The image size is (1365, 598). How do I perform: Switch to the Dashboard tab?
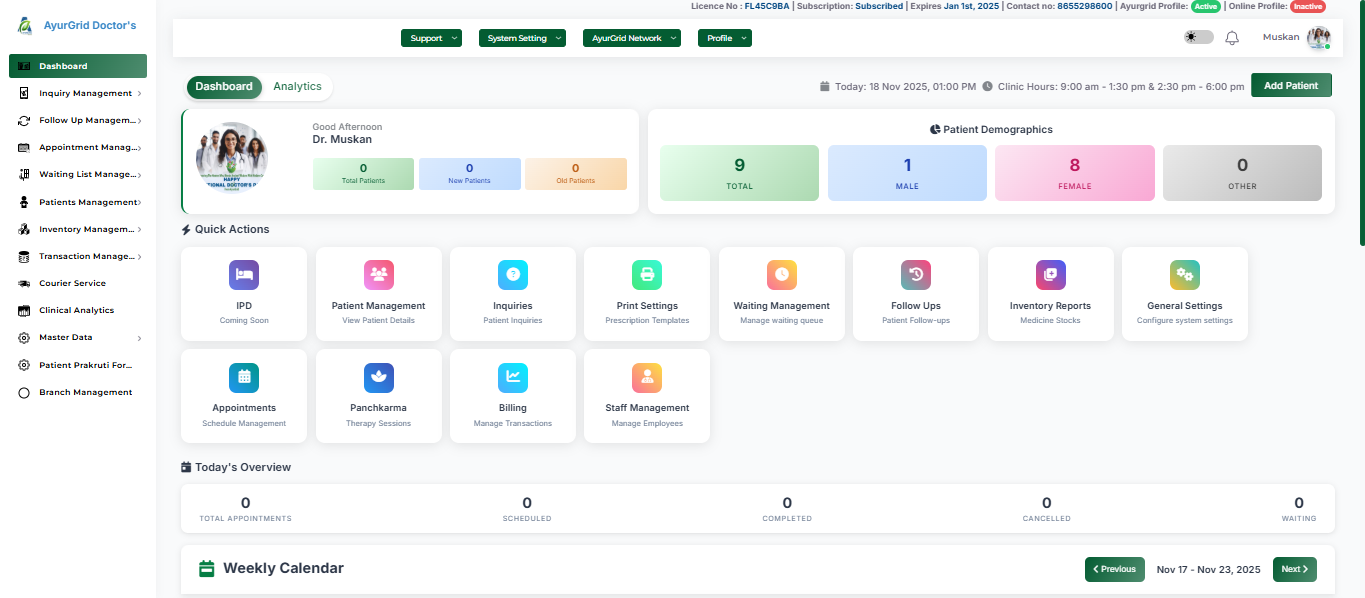pyautogui.click(x=223, y=86)
